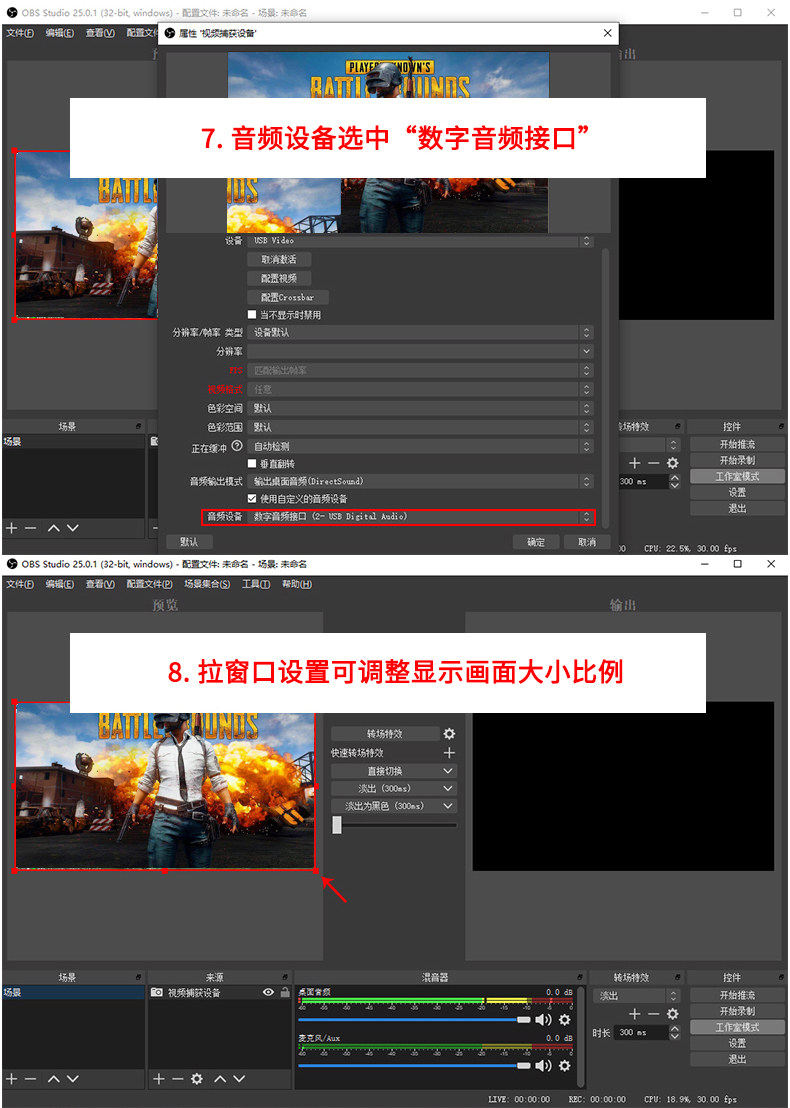Remove source with minus icon in 来源 panel
Screen dimensions: 790x1108
click(x=177, y=1079)
